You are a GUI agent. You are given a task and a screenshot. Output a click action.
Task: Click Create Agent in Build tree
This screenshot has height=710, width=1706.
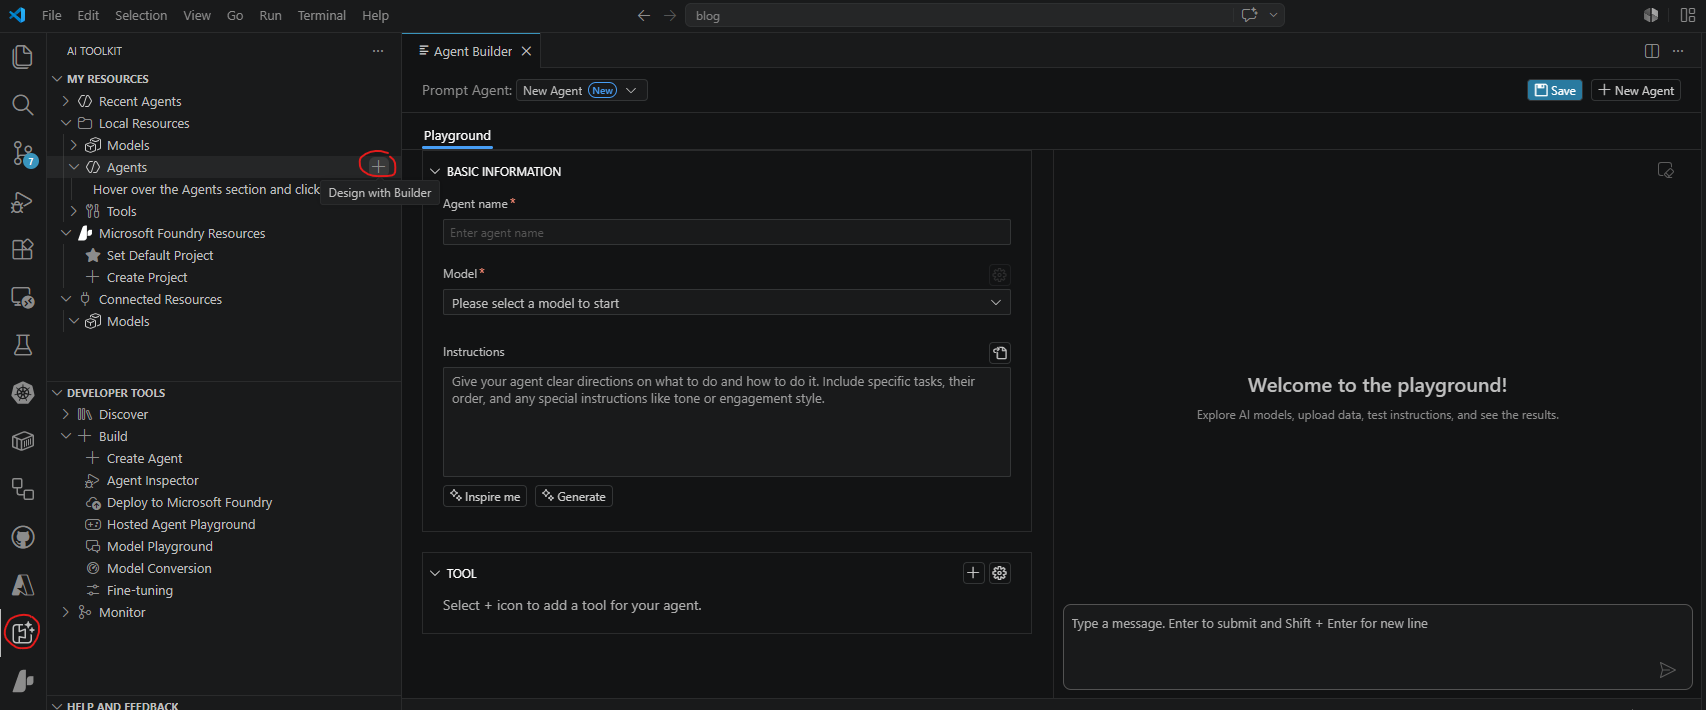(144, 458)
